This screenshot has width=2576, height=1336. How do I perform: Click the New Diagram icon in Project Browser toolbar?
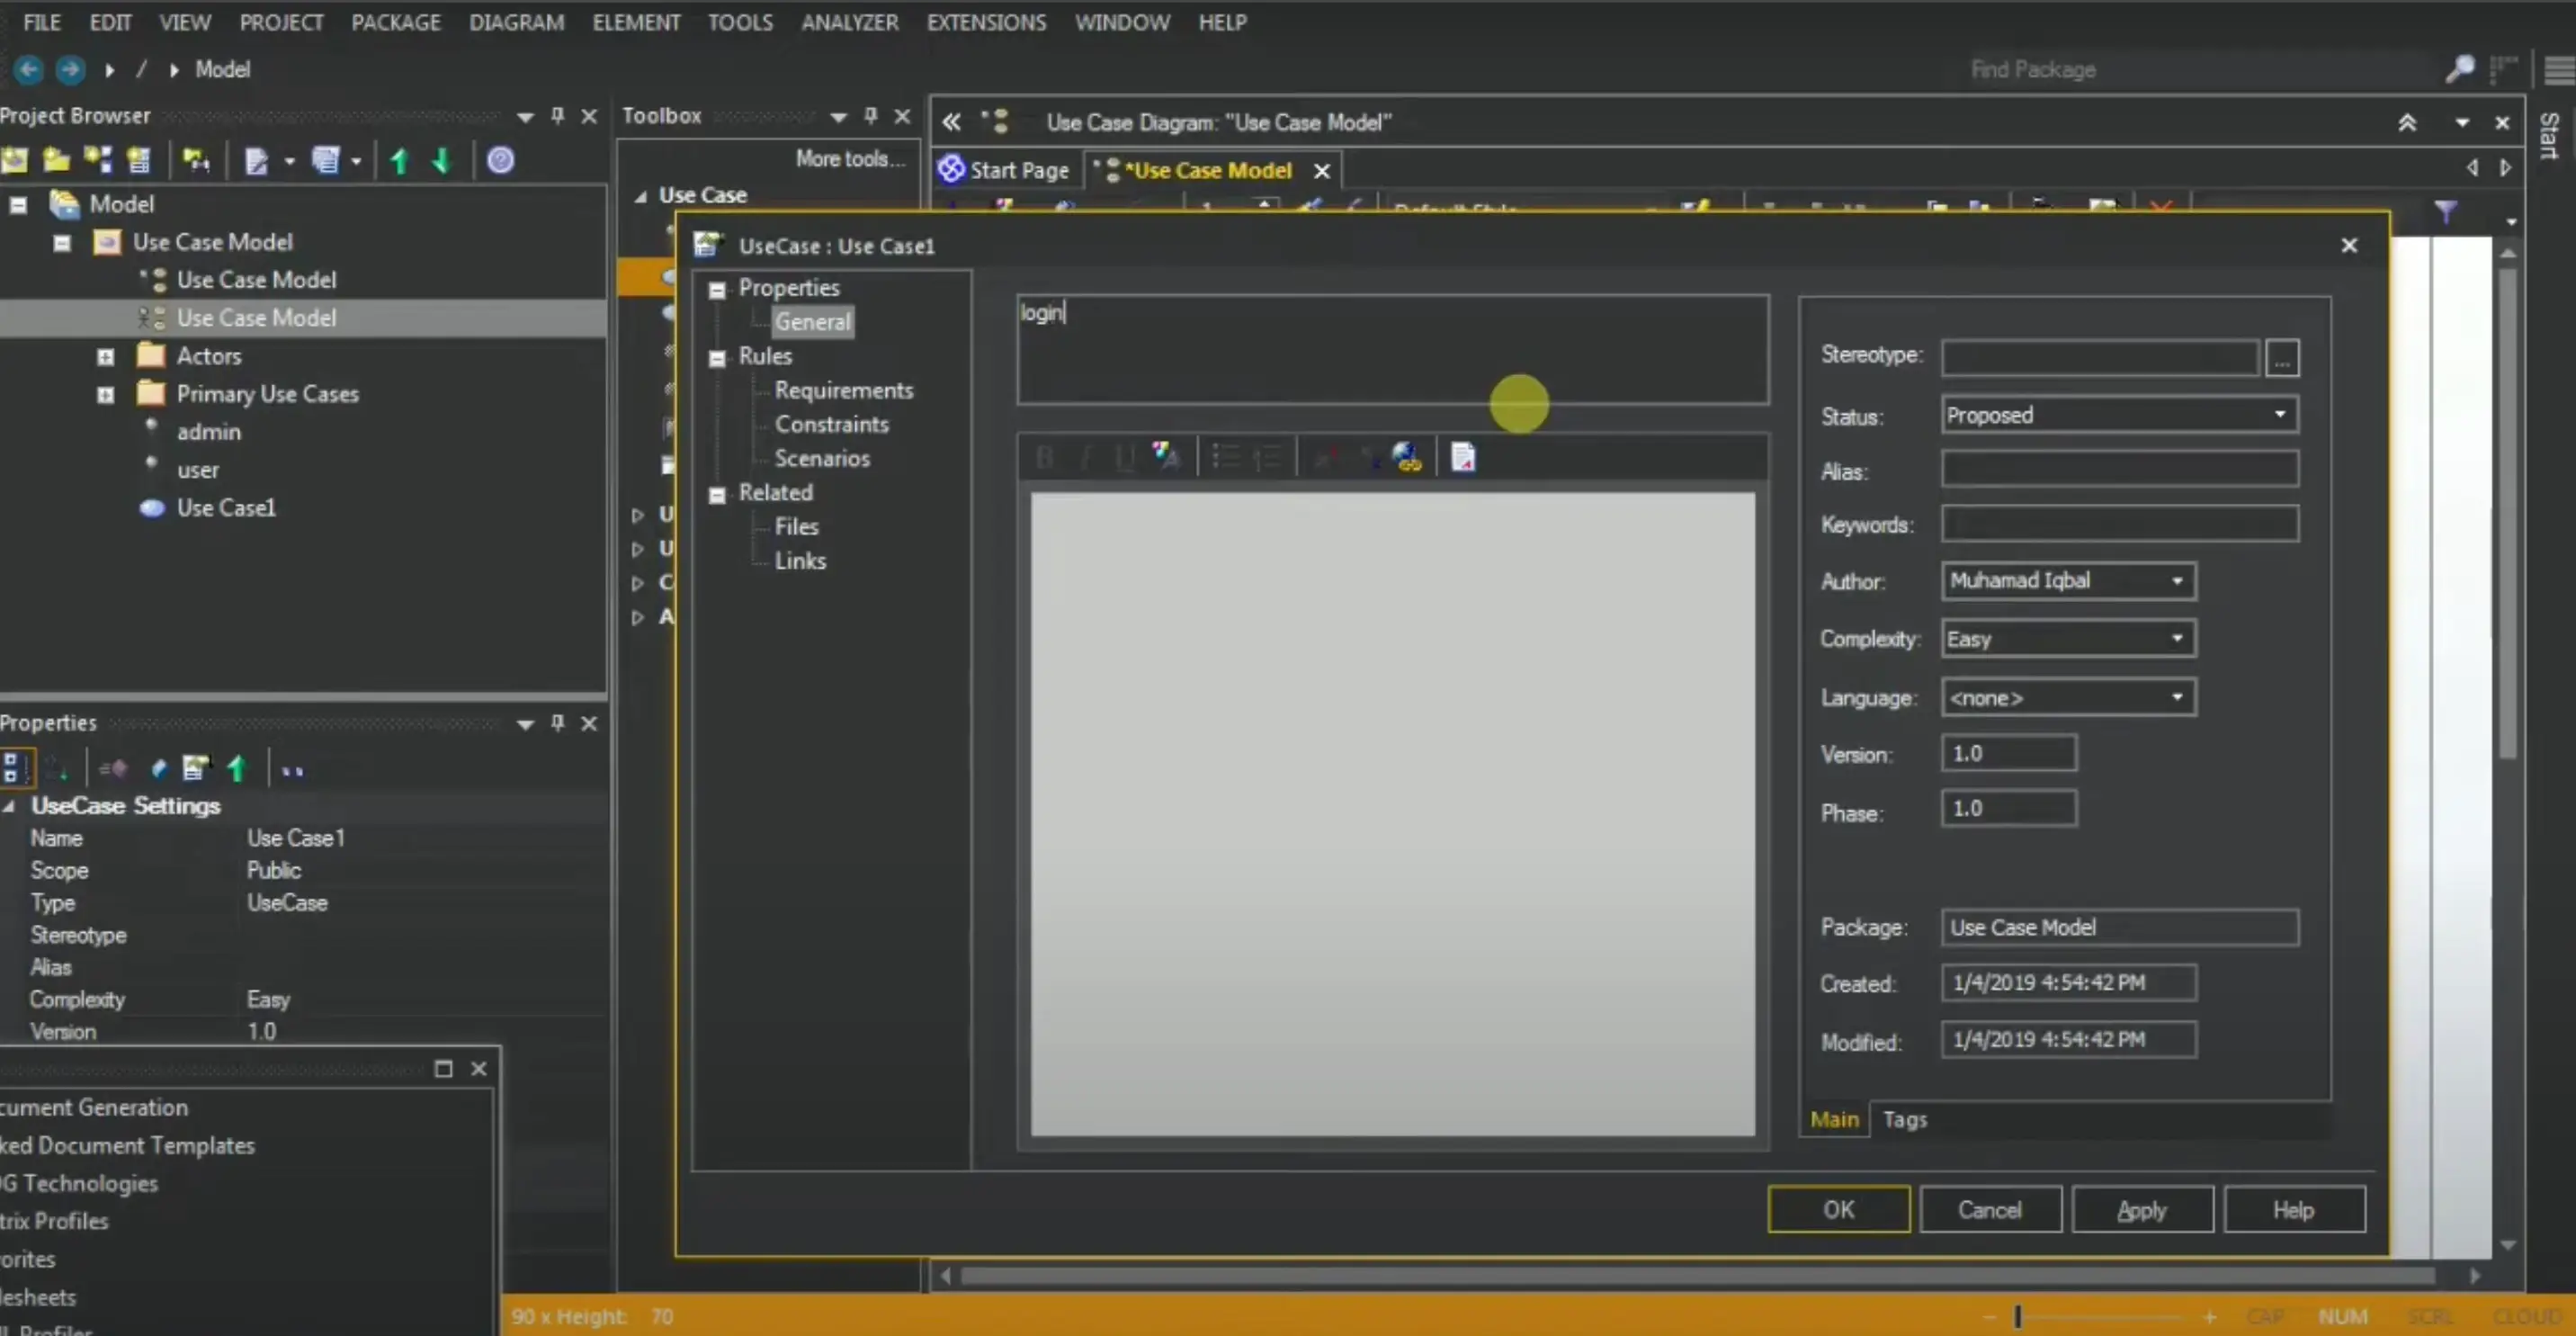coord(98,160)
